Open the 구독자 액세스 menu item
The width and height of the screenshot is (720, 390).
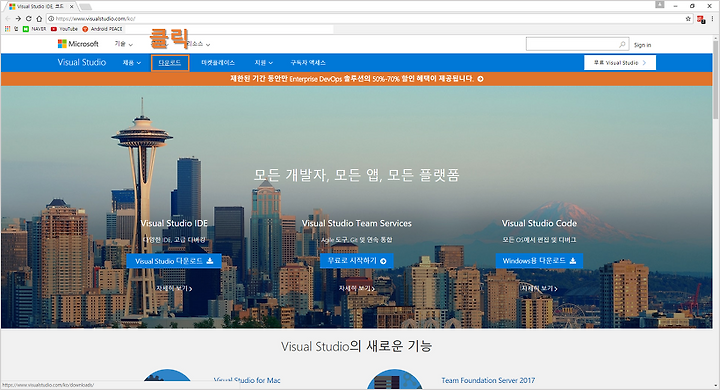[308, 62]
